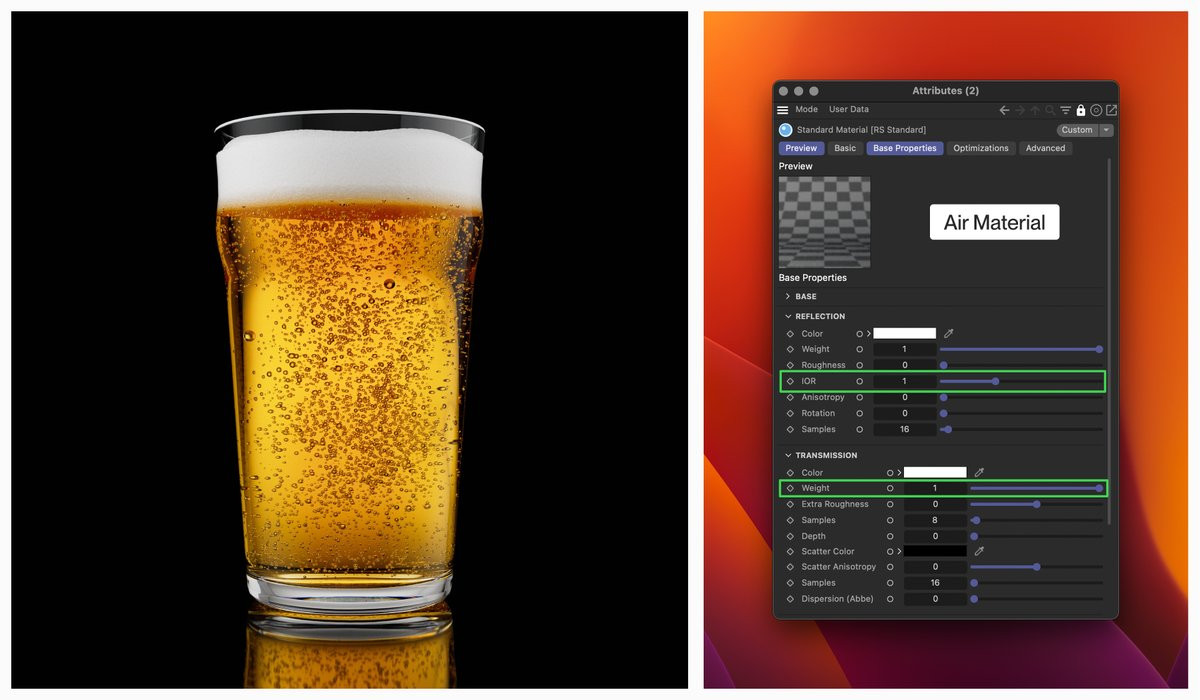The image size is (1200, 700).
Task: Toggle keyframe diamond for Scatter Color
Action: [789, 551]
